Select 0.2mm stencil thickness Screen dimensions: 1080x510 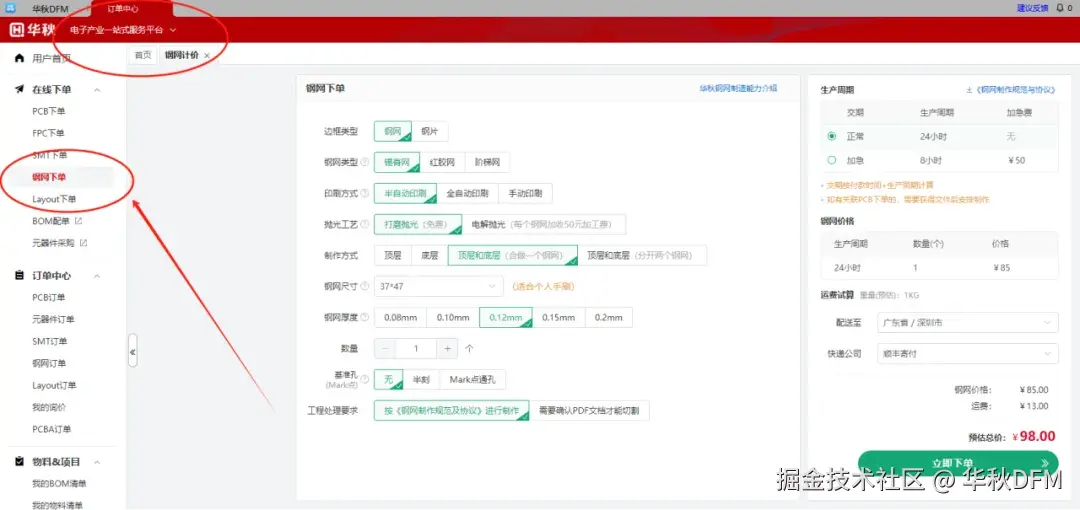609,318
